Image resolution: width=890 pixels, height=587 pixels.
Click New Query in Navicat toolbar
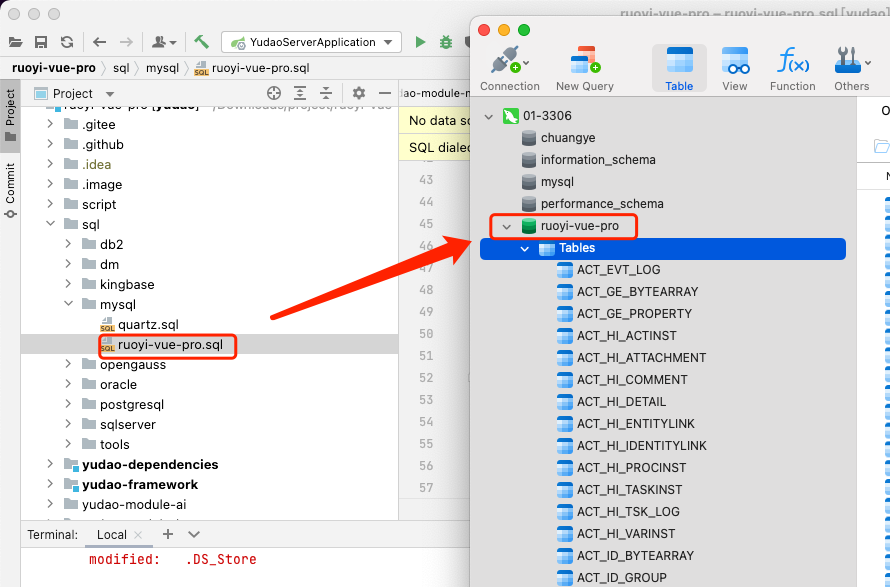[585, 68]
